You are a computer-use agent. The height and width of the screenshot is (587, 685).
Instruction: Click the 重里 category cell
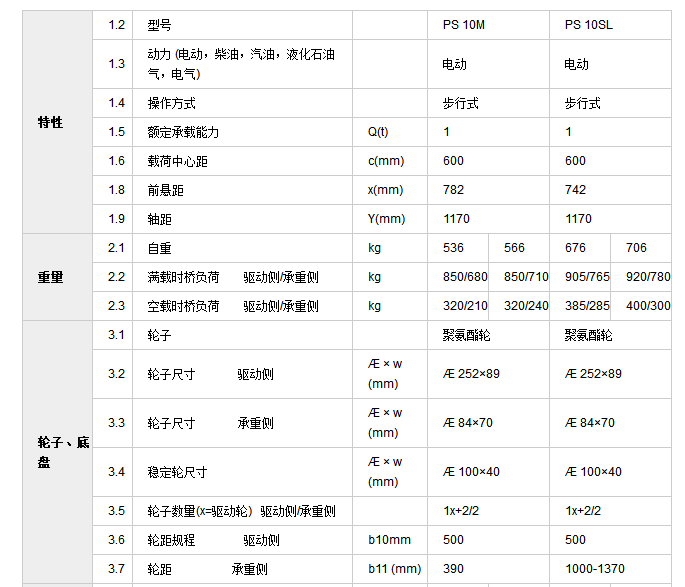tap(57, 277)
